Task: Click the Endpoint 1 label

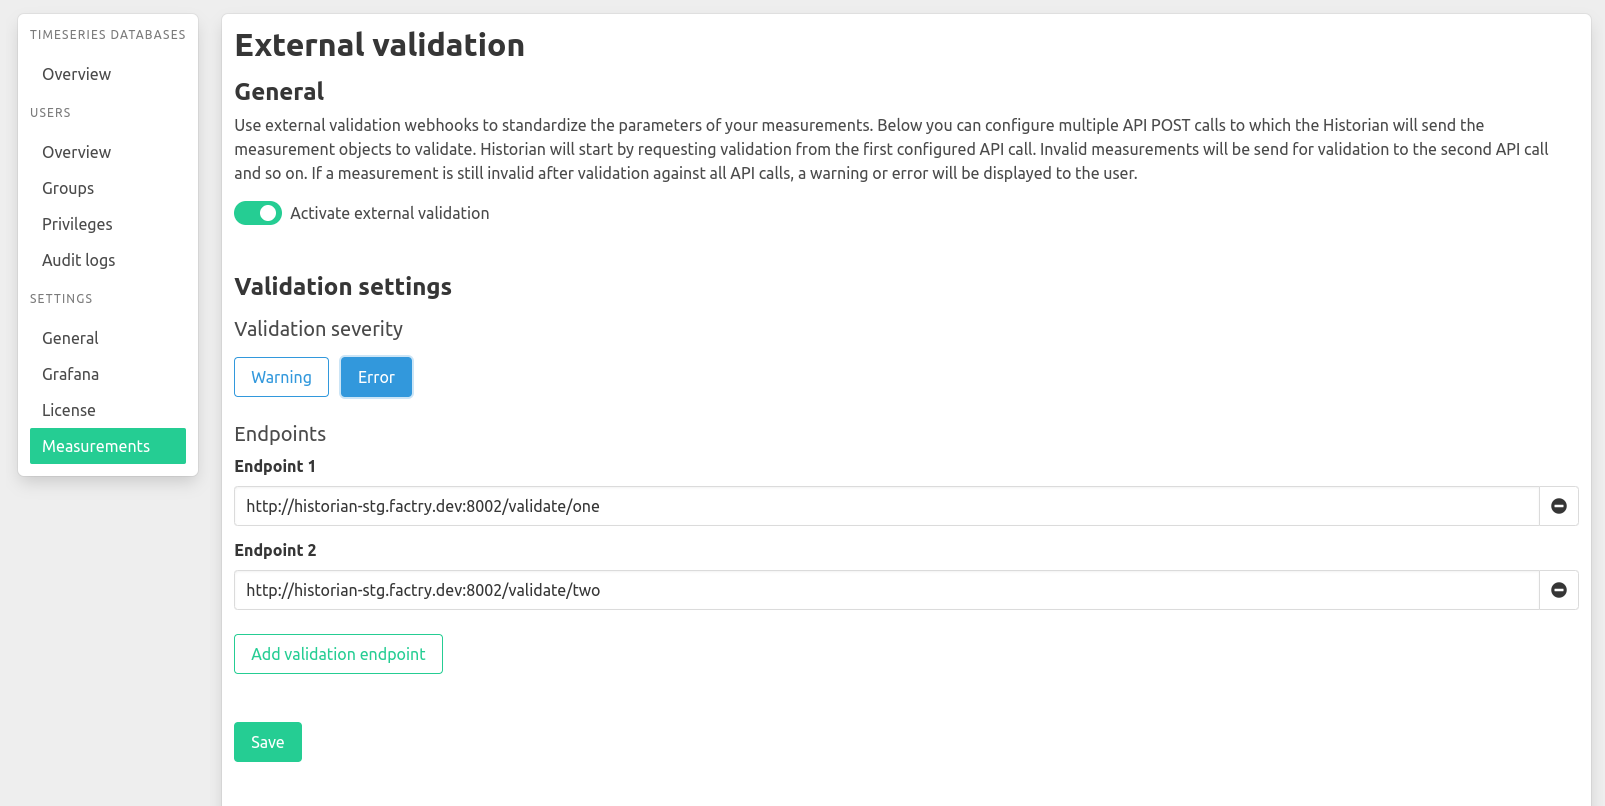Action: (x=275, y=466)
